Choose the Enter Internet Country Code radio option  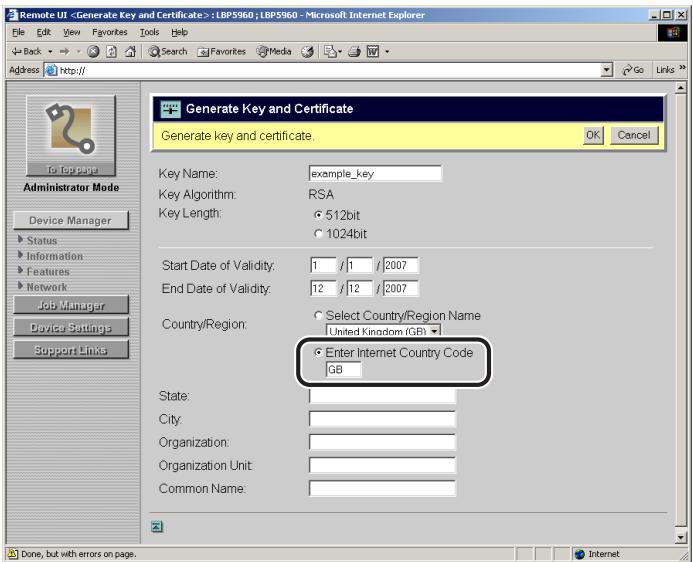click(x=318, y=353)
